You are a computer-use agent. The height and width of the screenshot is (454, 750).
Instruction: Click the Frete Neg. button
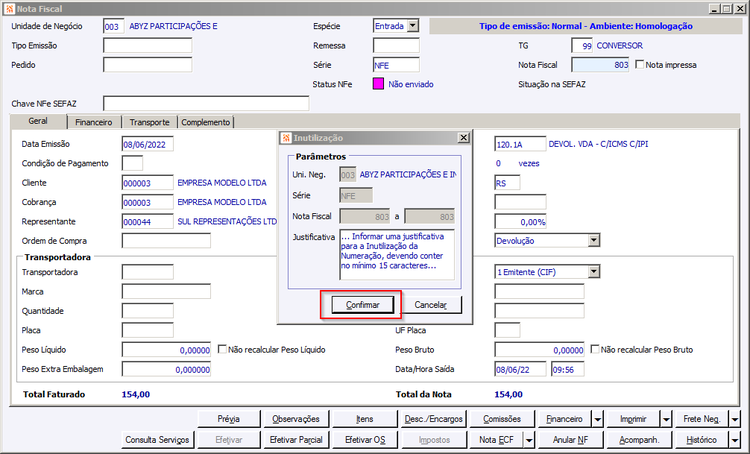702,419
